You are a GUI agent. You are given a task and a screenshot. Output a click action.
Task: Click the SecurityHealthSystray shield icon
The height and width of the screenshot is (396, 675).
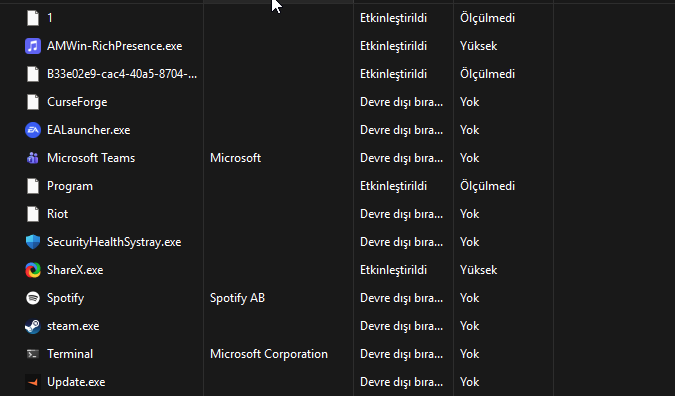(33, 242)
